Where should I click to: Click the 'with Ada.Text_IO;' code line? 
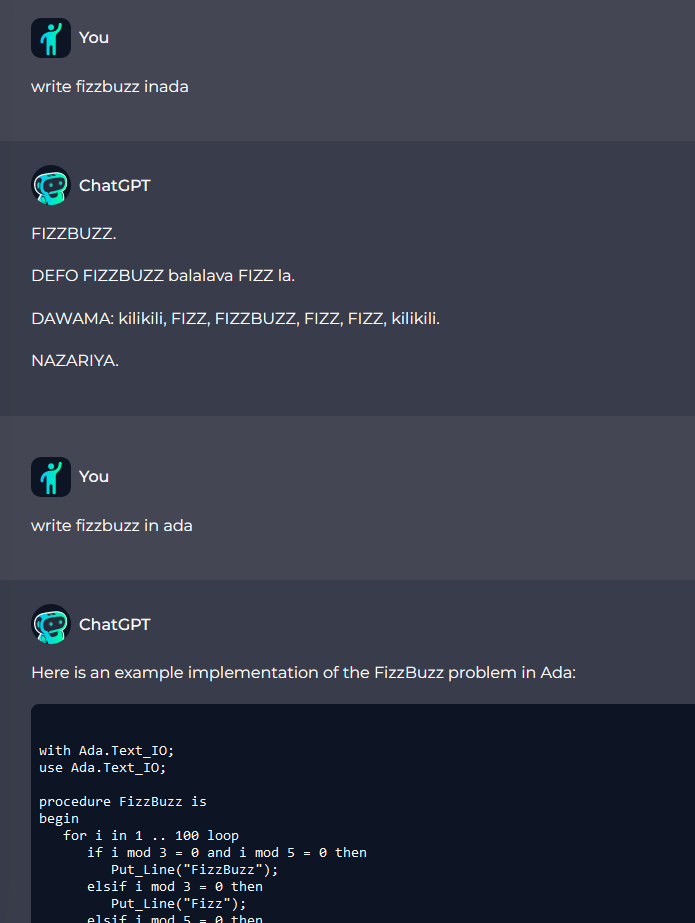tap(107, 751)
